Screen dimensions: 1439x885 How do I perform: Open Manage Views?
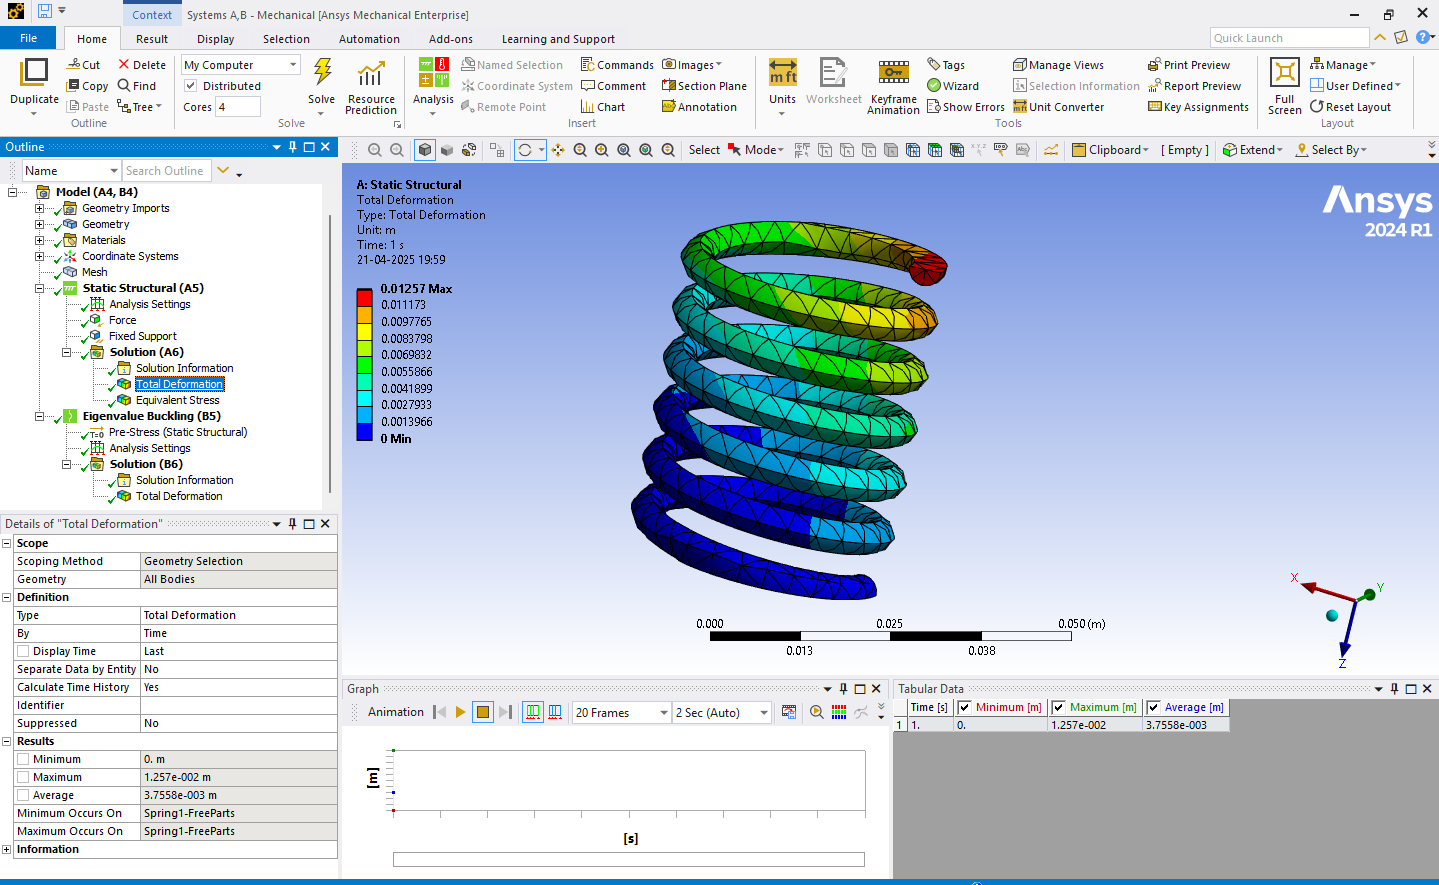coord(1058,65)
